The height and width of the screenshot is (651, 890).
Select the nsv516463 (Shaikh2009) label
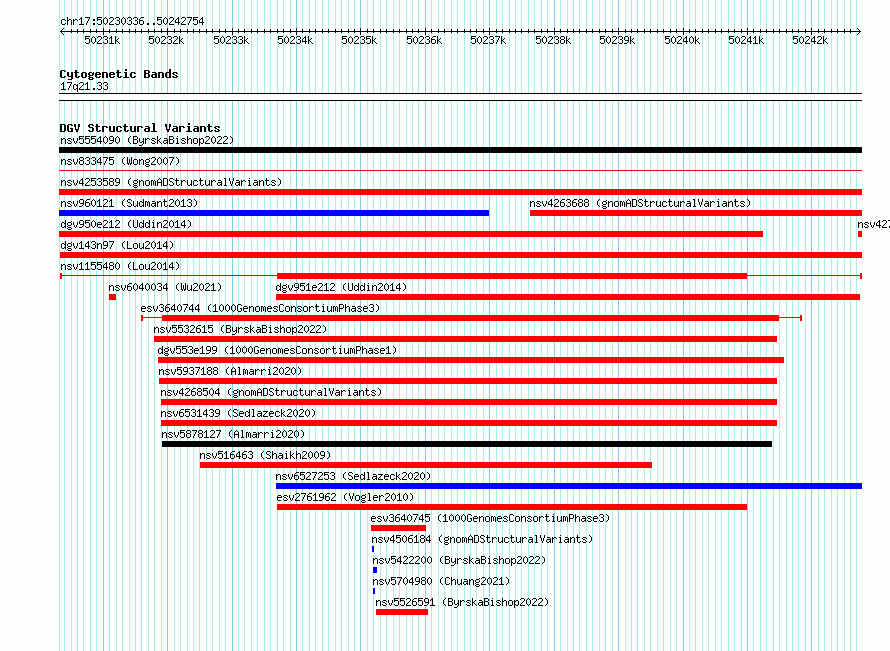pyautogui.click(x=265, y=455)
